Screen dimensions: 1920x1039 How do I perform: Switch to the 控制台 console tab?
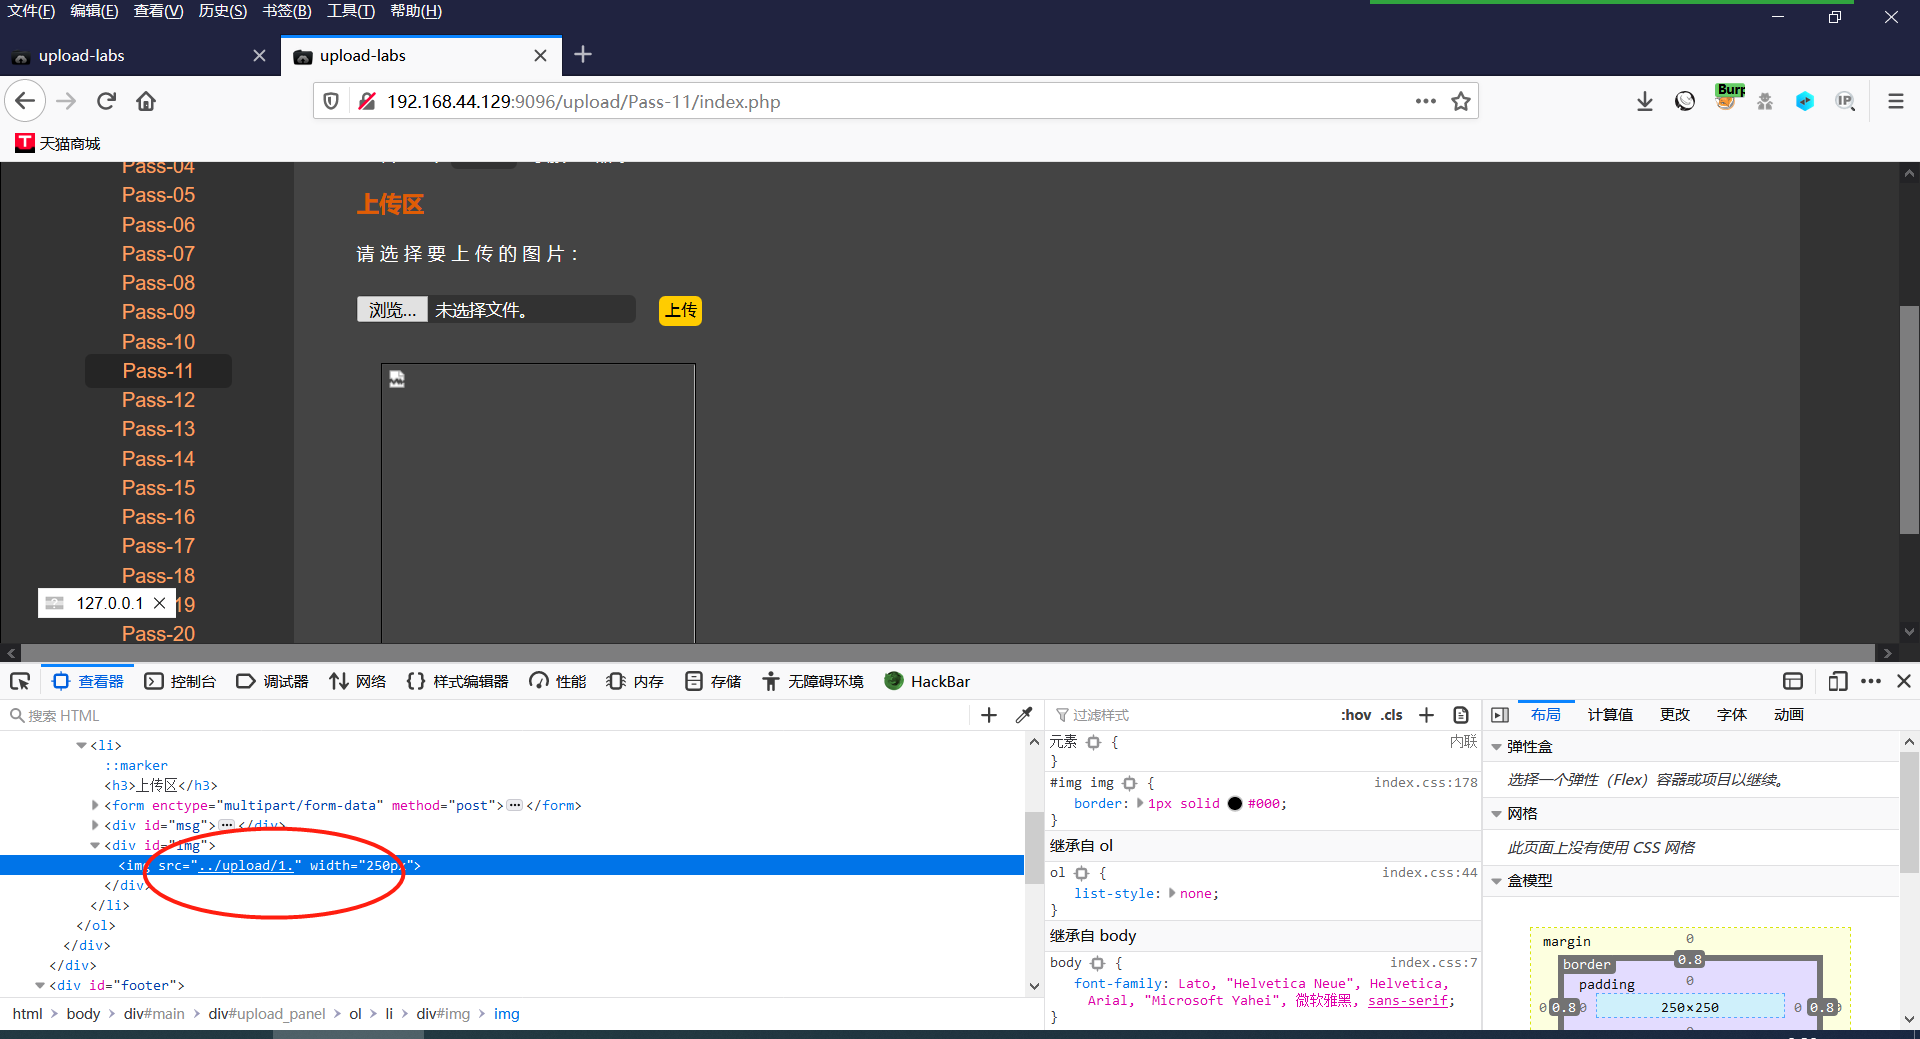click(x=180, y=682)
